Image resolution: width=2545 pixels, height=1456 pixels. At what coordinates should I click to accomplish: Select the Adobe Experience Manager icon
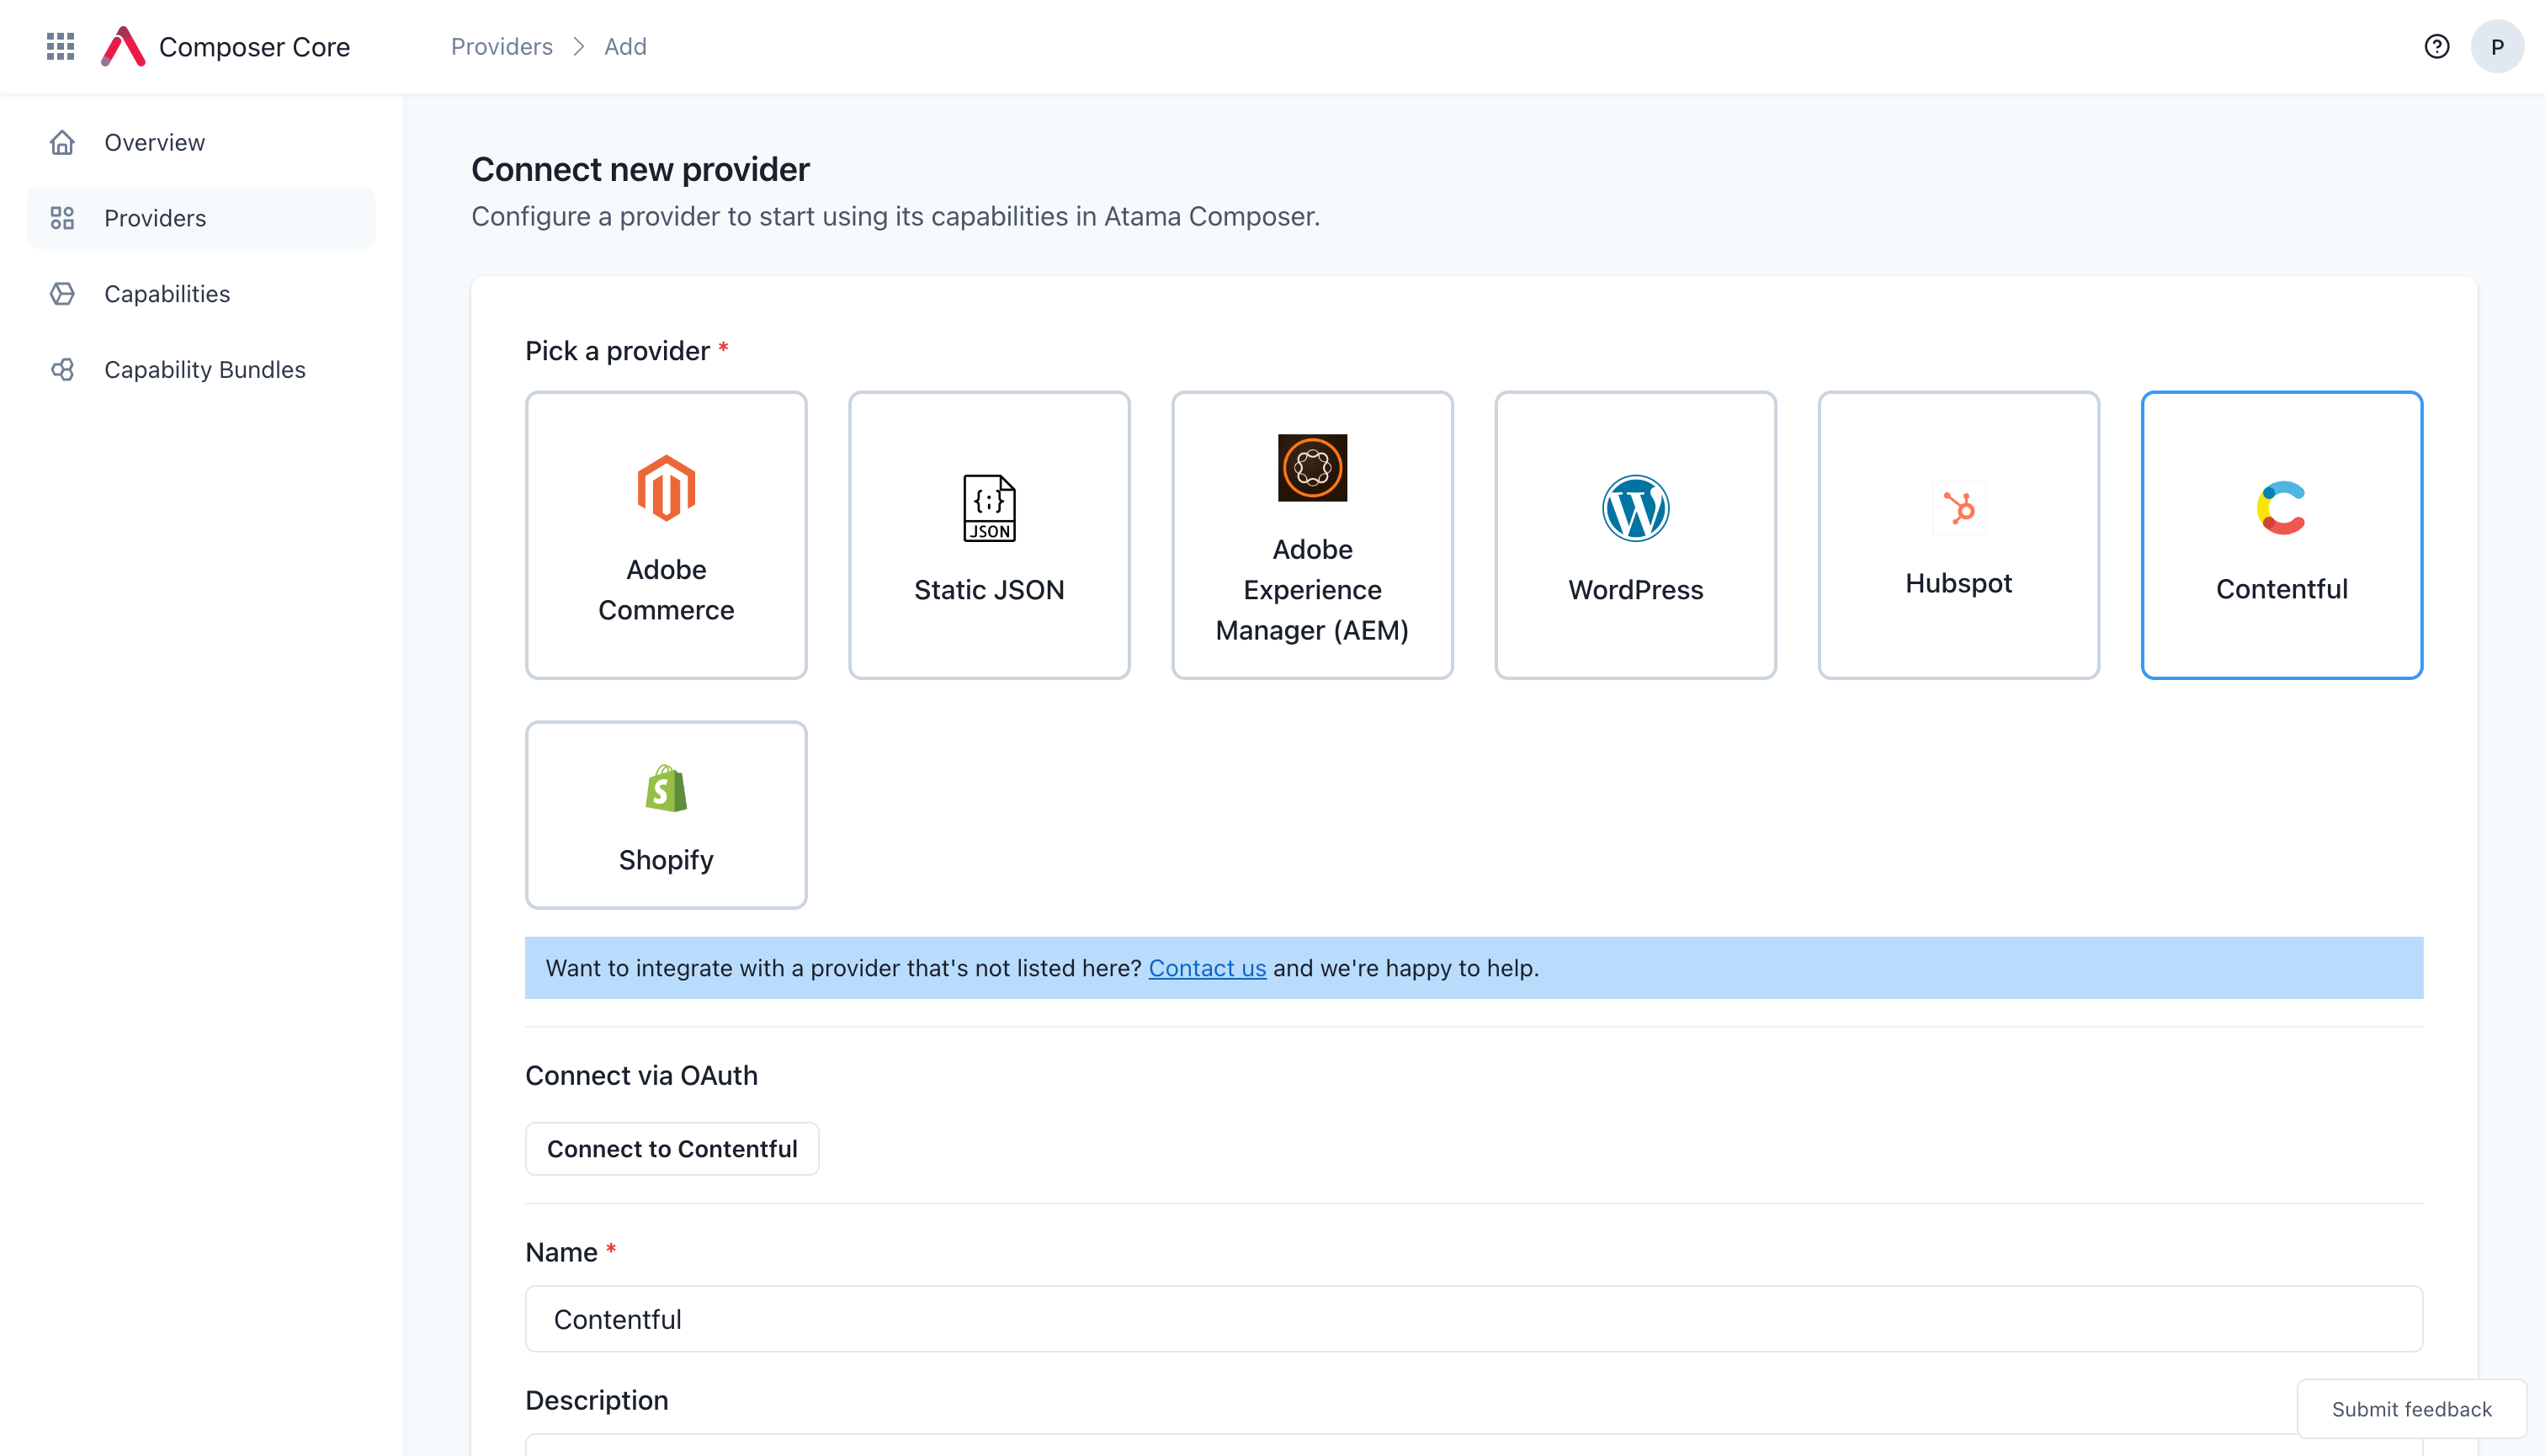click(1313, 467)
